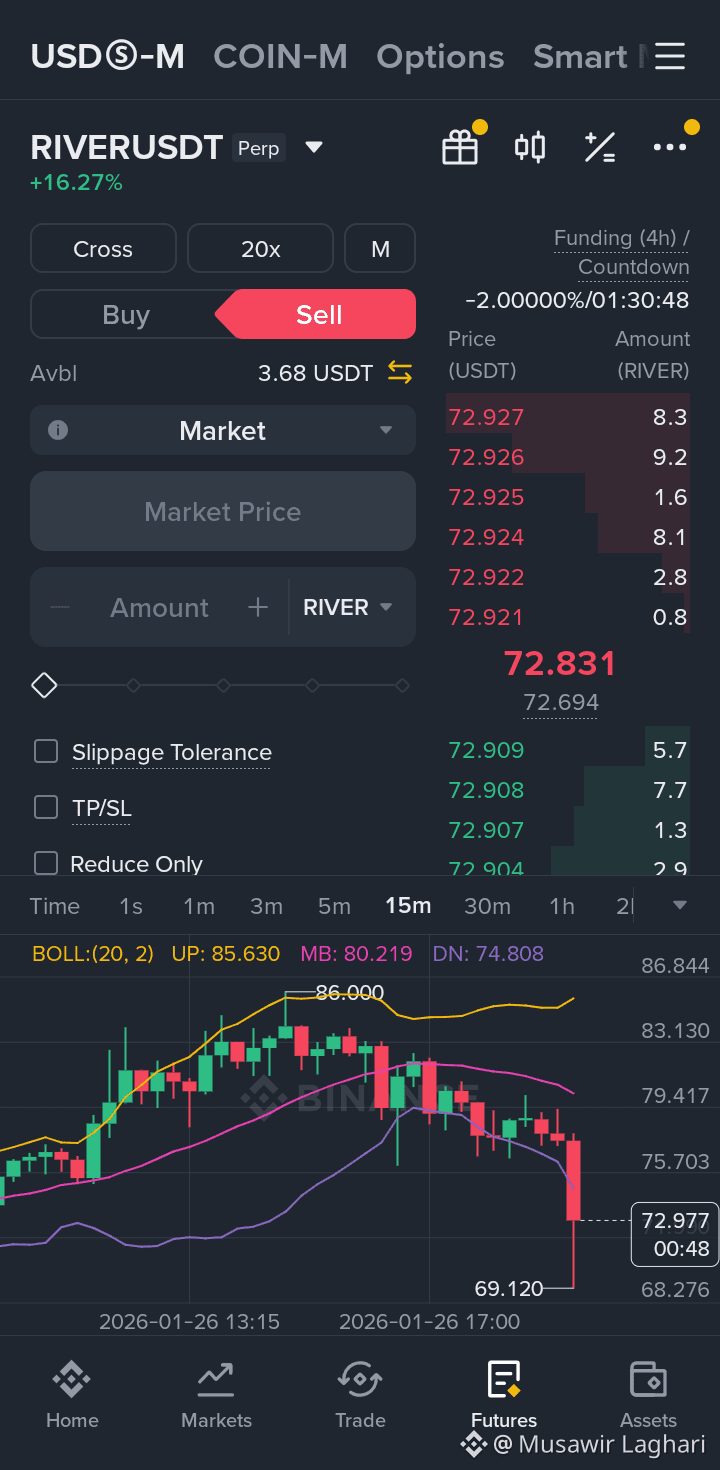The height and width of the screenshot is (1470, 720).
Task: Select the 1s chart interval
Action: pyautogui.click(x=131, y=906)
